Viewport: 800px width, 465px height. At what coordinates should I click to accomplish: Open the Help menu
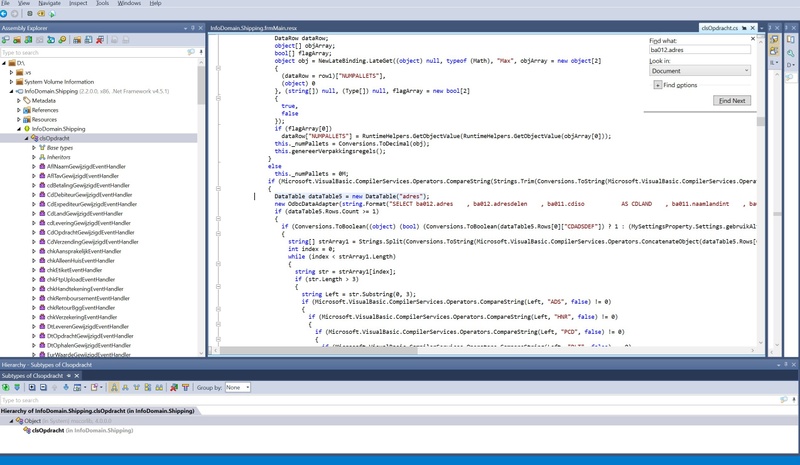pos(155,3)
